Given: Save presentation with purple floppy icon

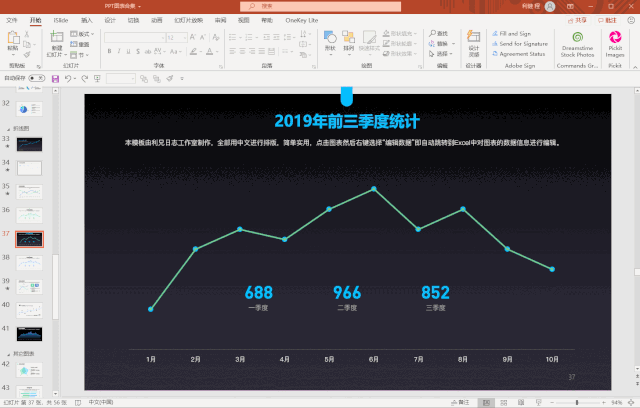Looking at the screenshot, I should coord(56,79).
